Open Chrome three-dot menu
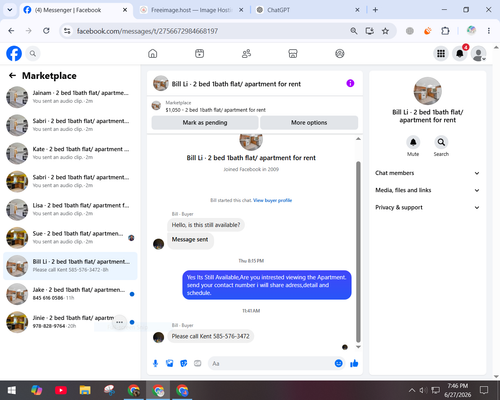The width and height of the screenshot is (500, 400). pyautogui.click(x=489, y=31)
